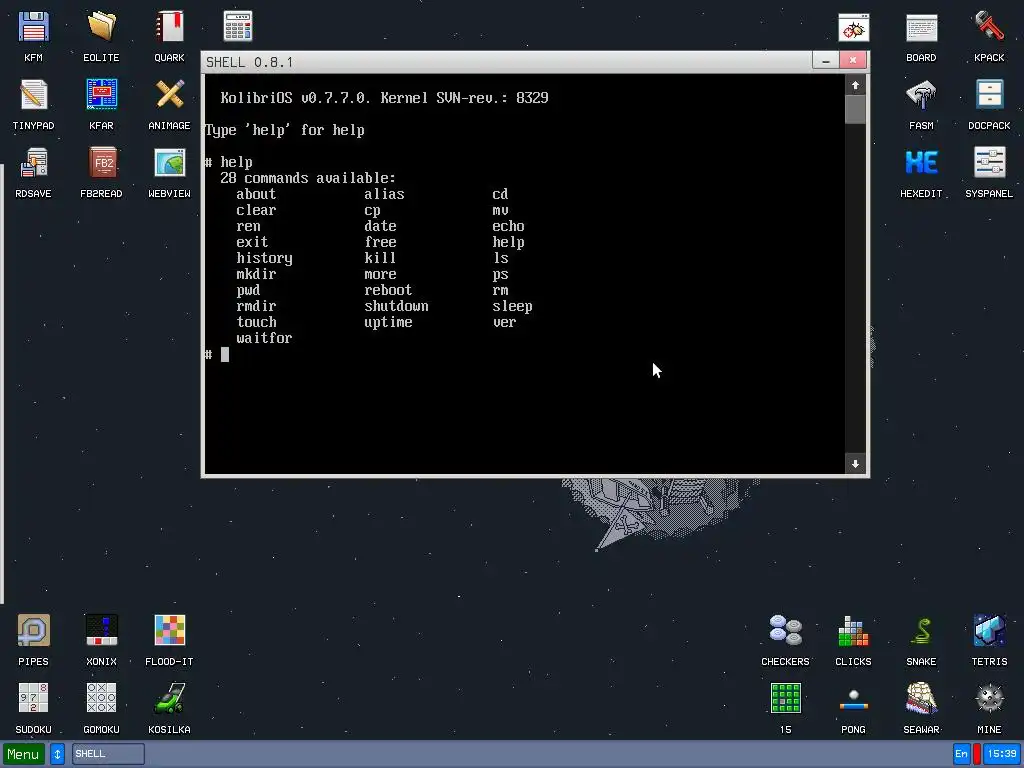Open the Menu button on taskbar
1024x768 pixels.
click(24, 754)
